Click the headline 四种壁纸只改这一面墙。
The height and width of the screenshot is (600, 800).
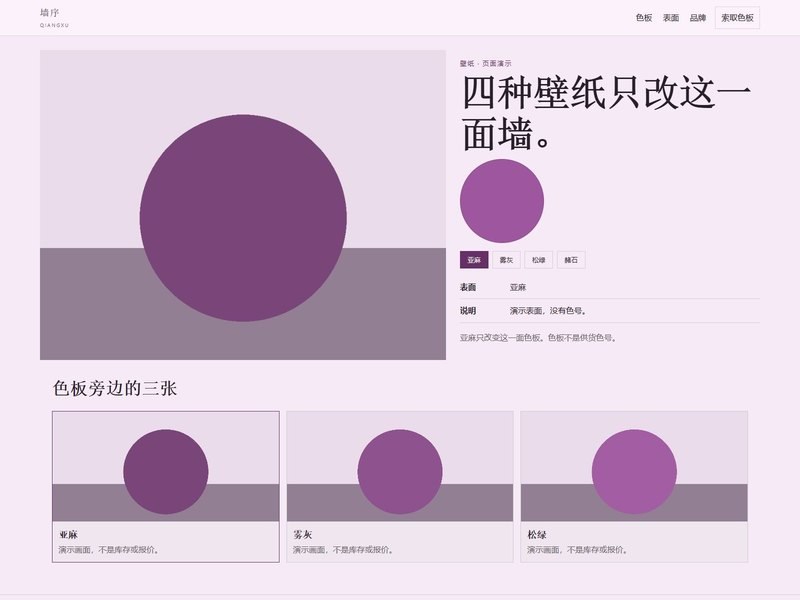click(x=607, y=113)
